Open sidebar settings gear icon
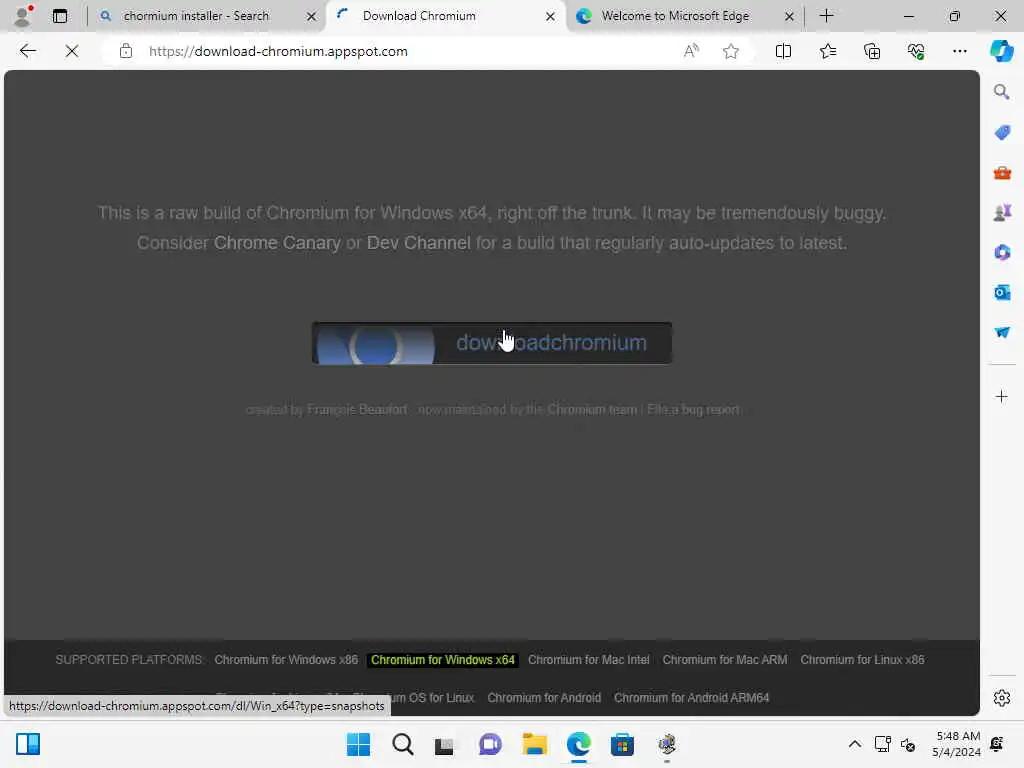Image resolution: width=1024 pixels, height=768 pixels. point(1001,698)
